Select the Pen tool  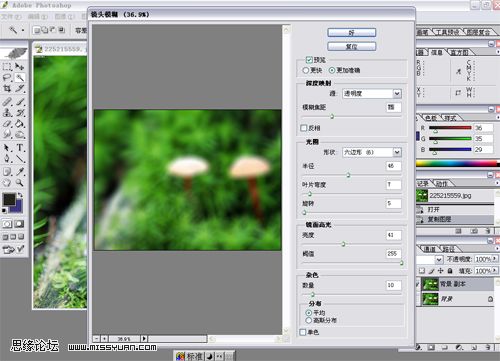(x=7, y=159)
